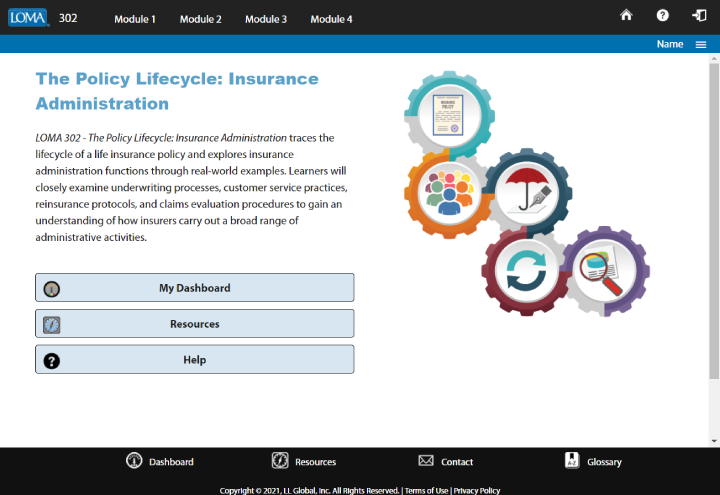Image resolution: width=720 pixels, height=495 pixels.
Task: Open Module 1 menu
Action: [x=135, y=19]
